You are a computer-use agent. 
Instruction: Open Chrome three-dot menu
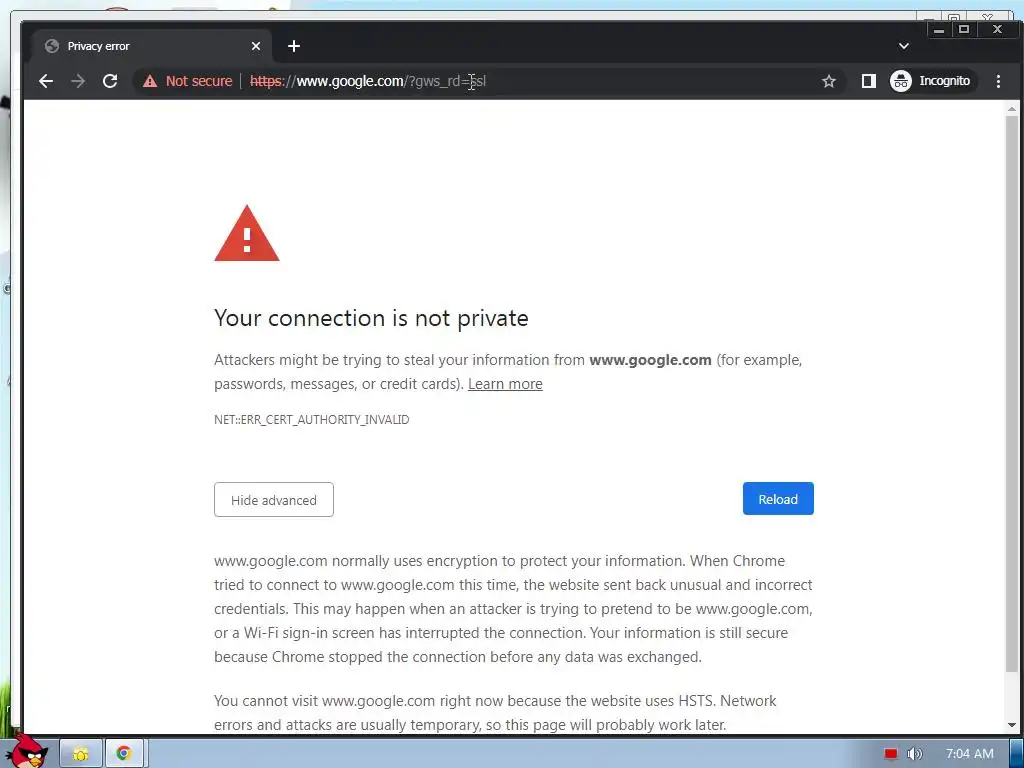coord(998,81)
